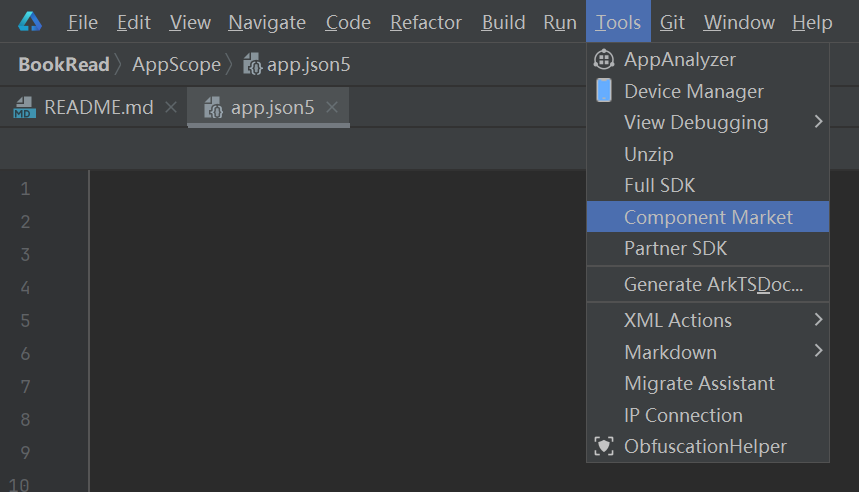Close the README.md tab

[170, 108]
